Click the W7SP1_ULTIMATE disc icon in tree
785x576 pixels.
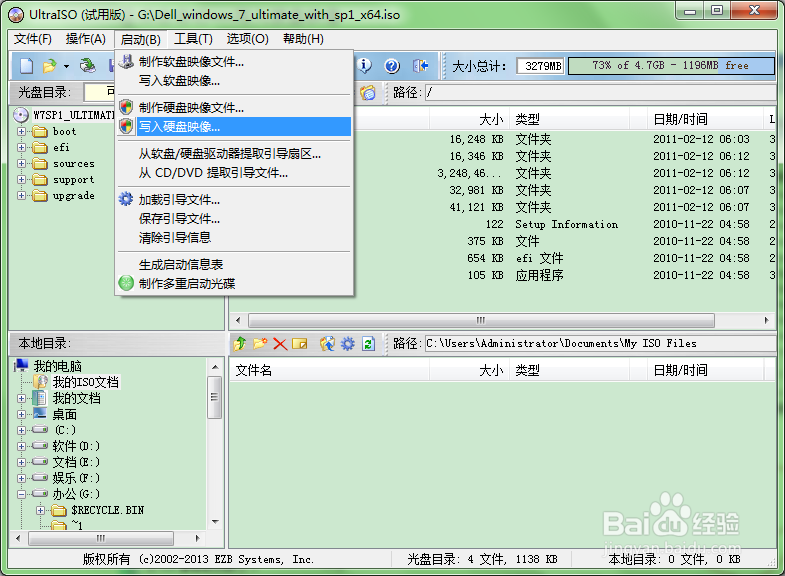point(21,115)
